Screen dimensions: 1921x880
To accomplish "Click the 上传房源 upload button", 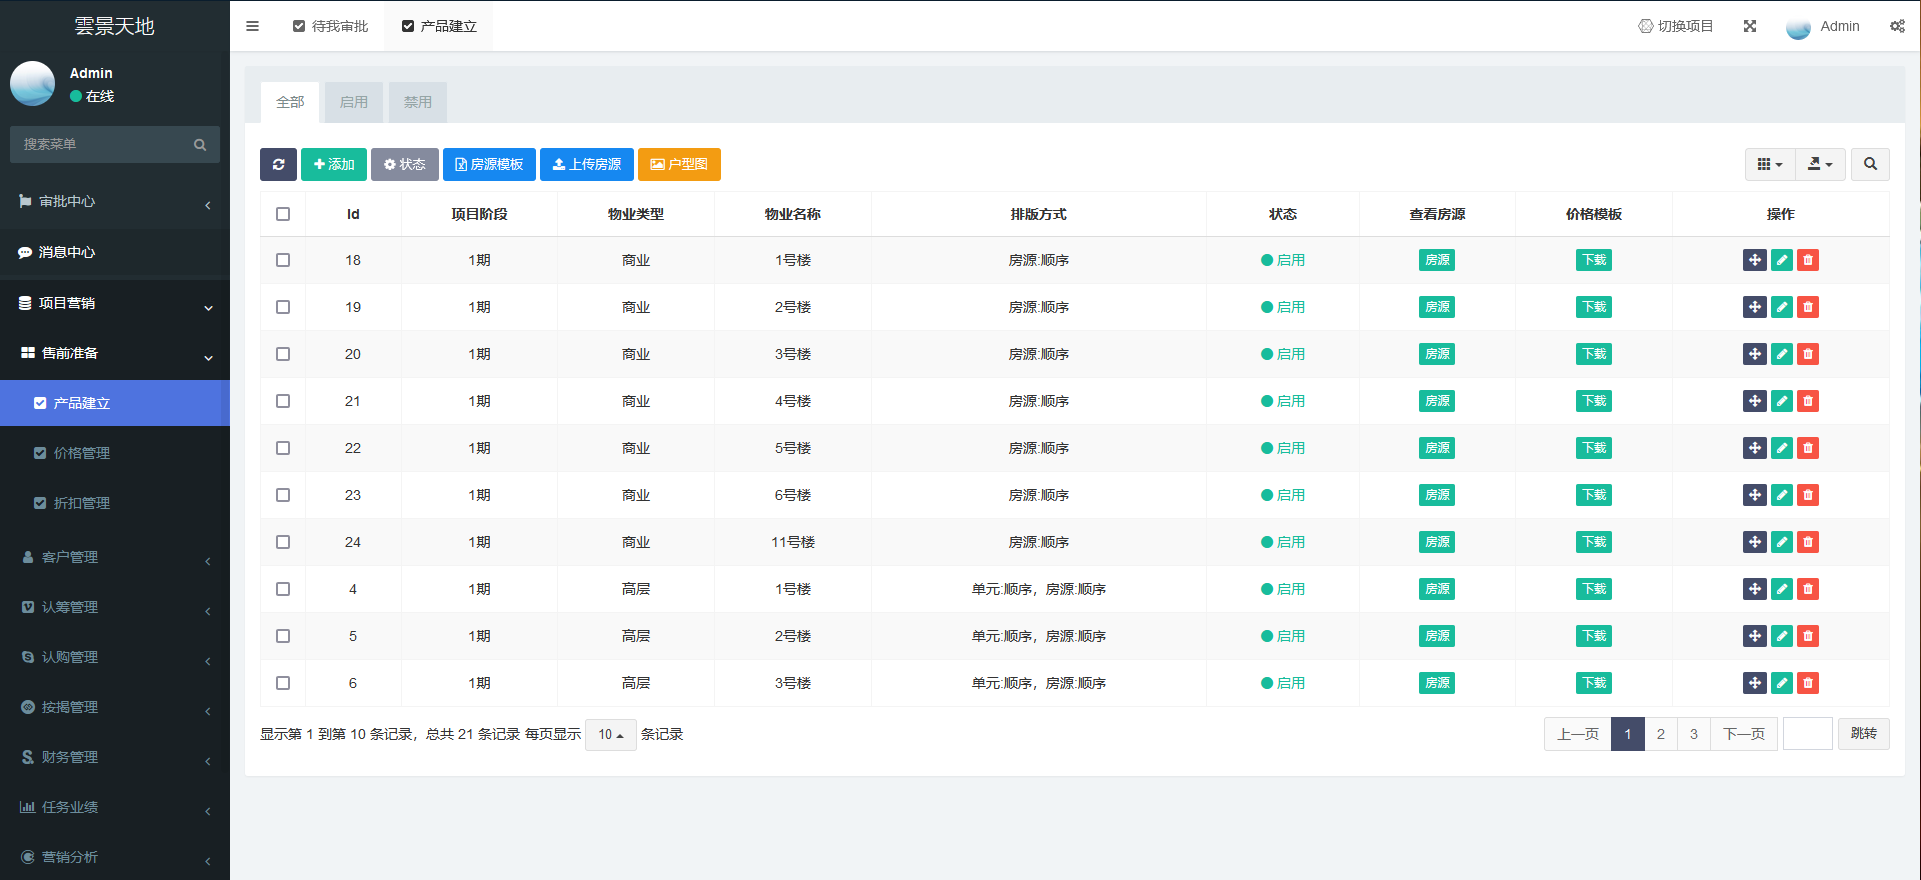I will pyautogui.click(x=587, y=164).
